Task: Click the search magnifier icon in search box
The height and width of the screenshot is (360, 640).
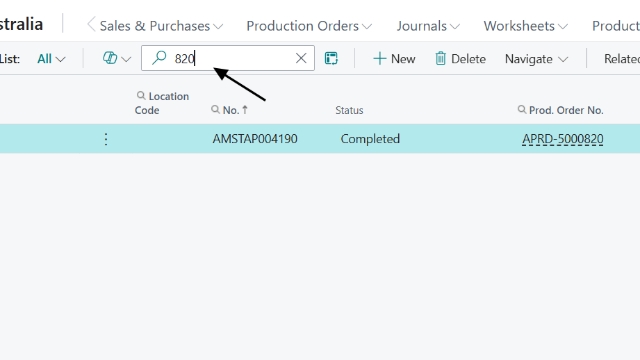Action: tap(159, 58)
